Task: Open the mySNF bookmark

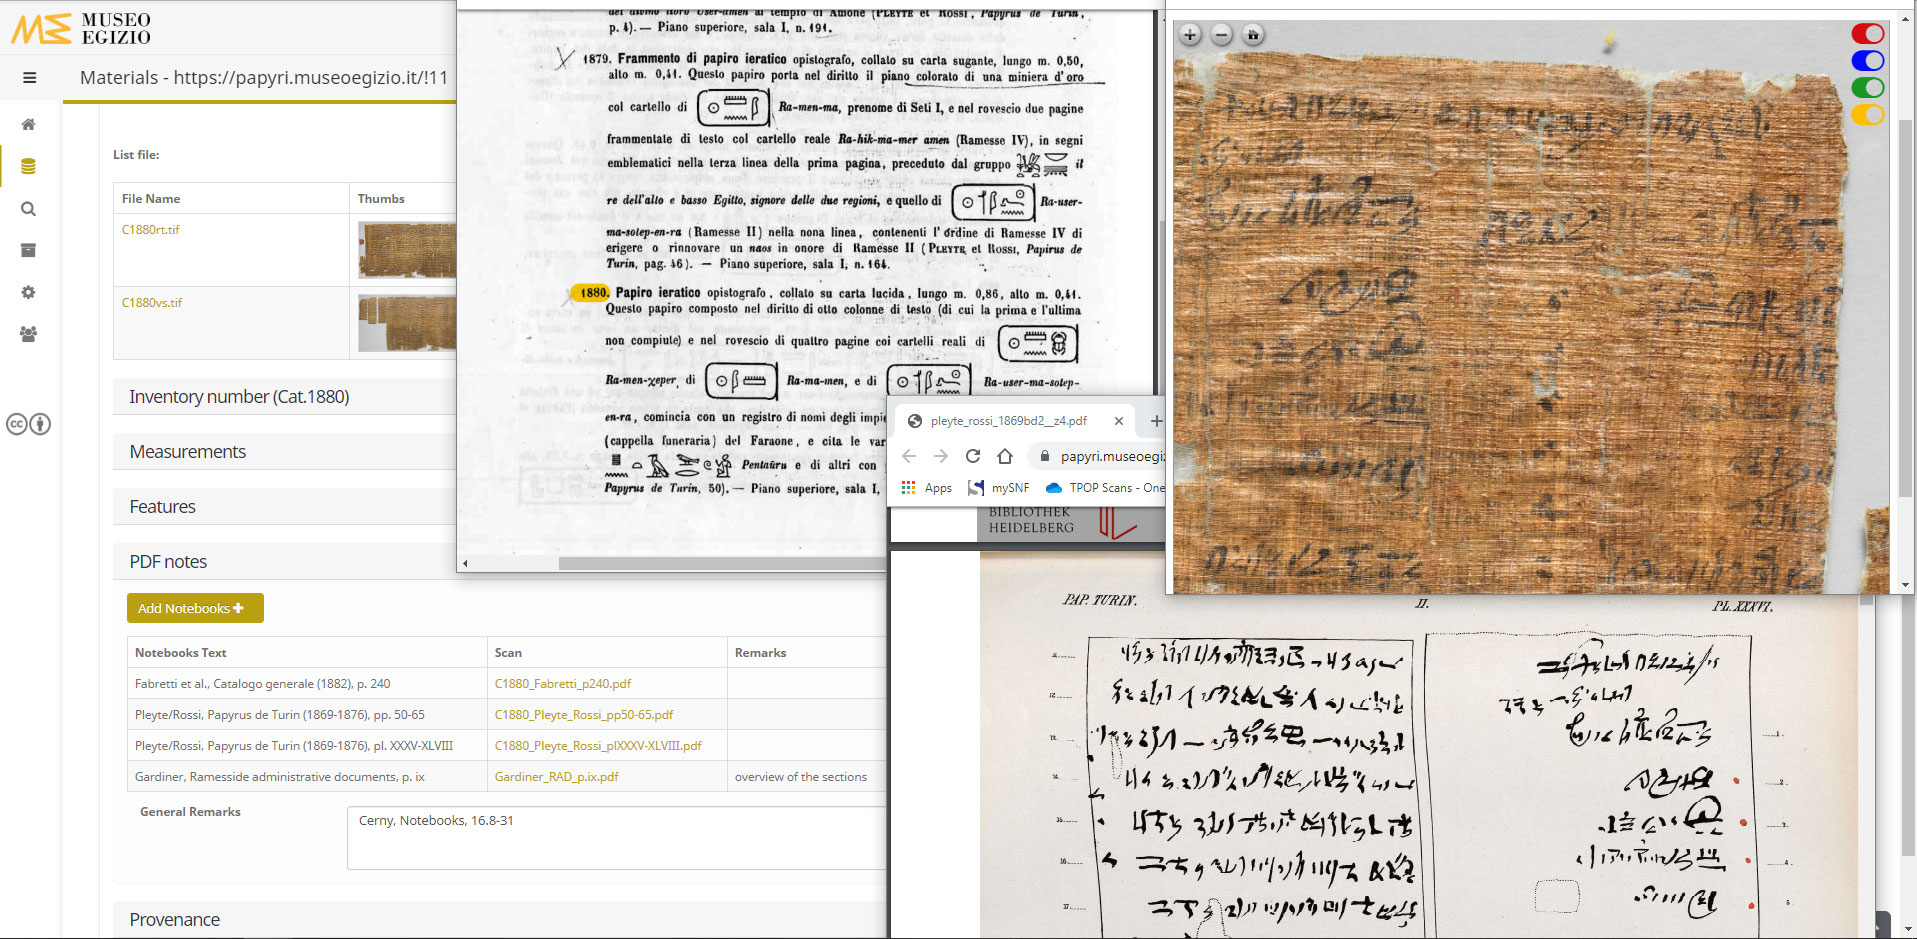Action: pyautogui.click(x=999, y=488)
